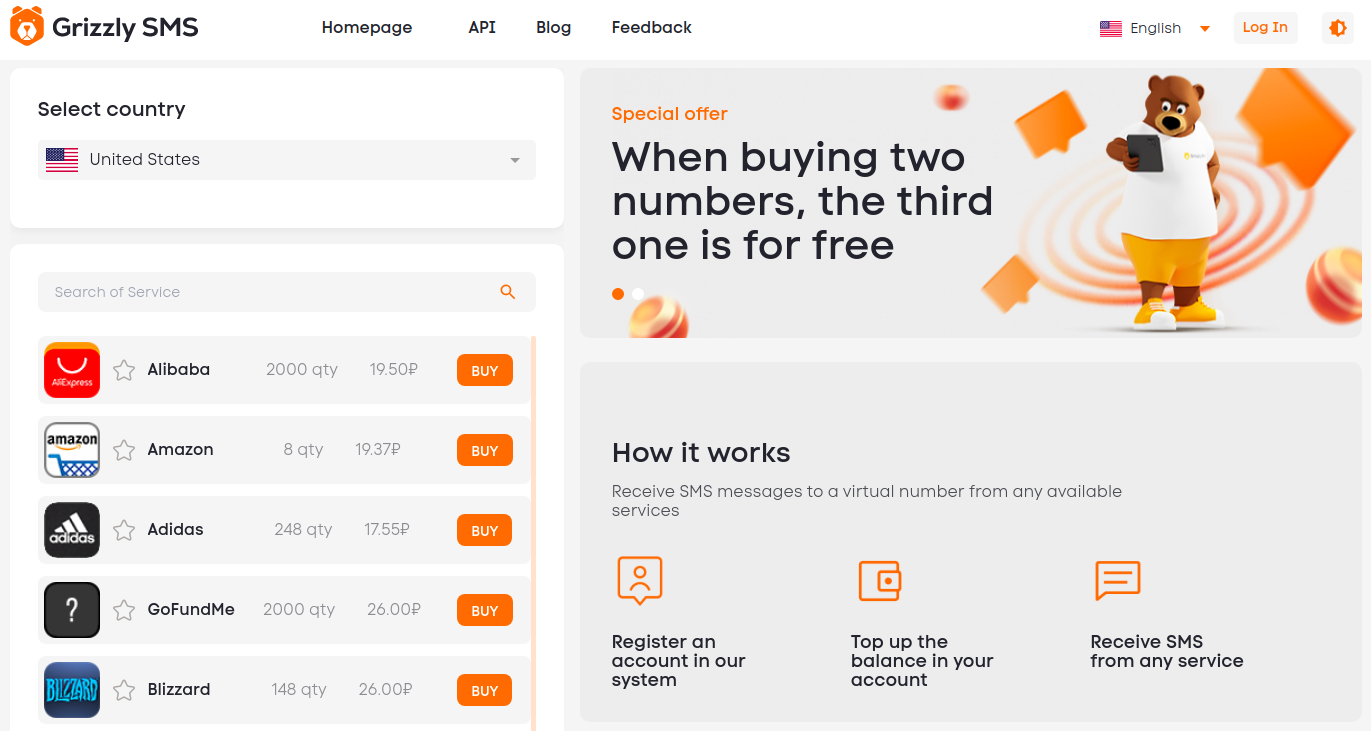
Task: Click the GoFundMe question mark icon
Action: [72, 610]
